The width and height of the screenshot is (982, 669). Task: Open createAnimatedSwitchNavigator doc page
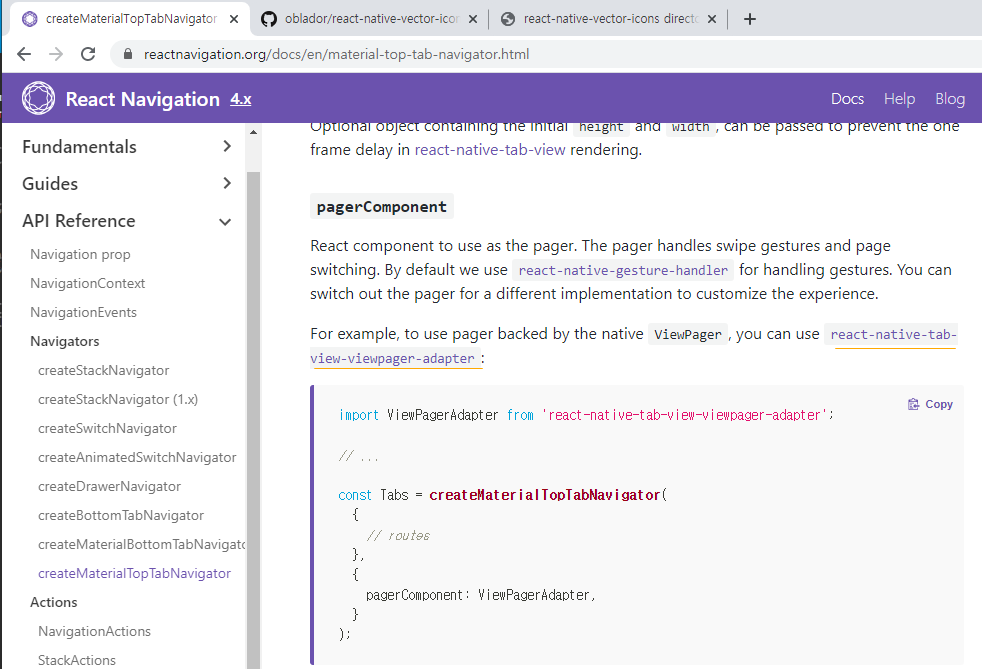click(x=137, y=457)
